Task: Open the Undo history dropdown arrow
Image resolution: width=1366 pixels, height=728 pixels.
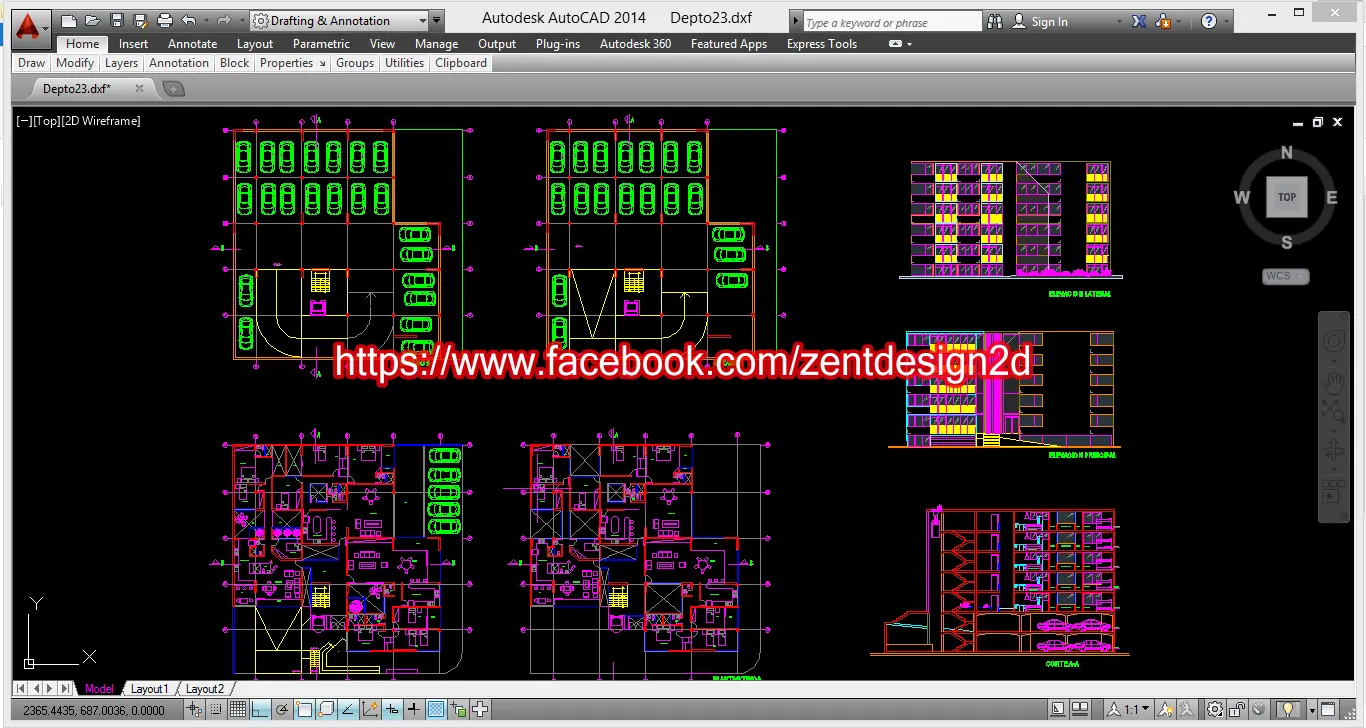Action: pyautogui.click(x=206, y=21)
